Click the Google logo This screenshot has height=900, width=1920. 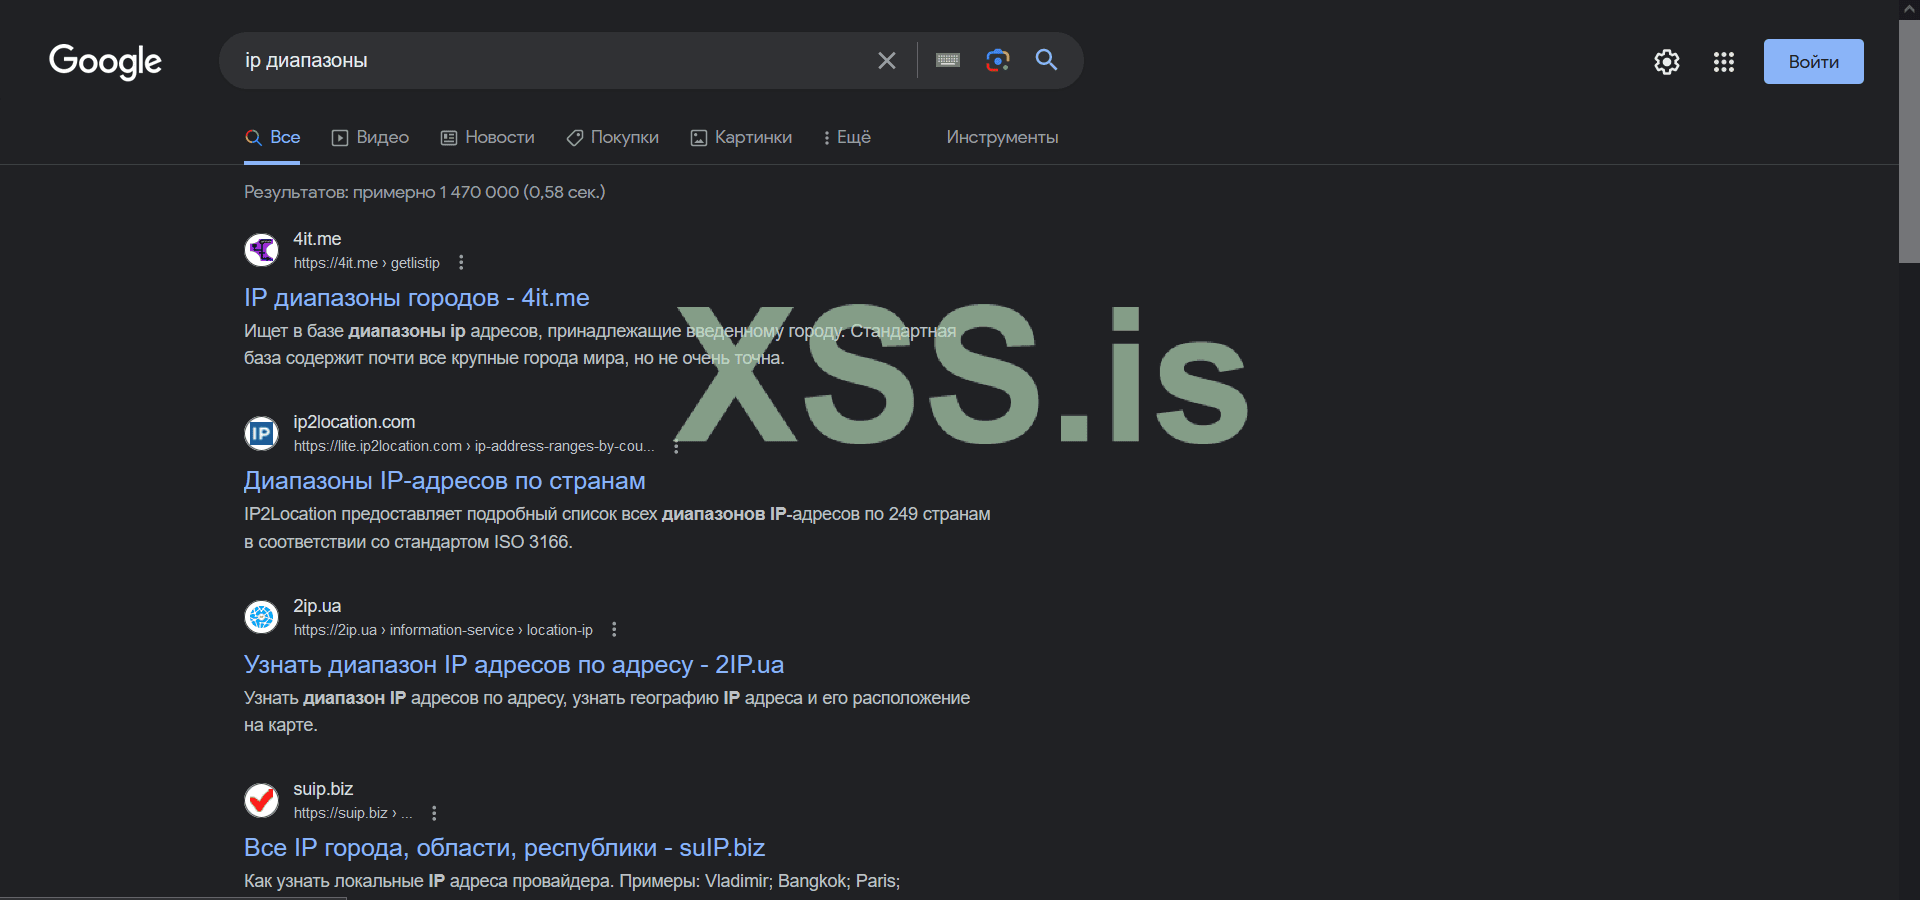point(105,61)
